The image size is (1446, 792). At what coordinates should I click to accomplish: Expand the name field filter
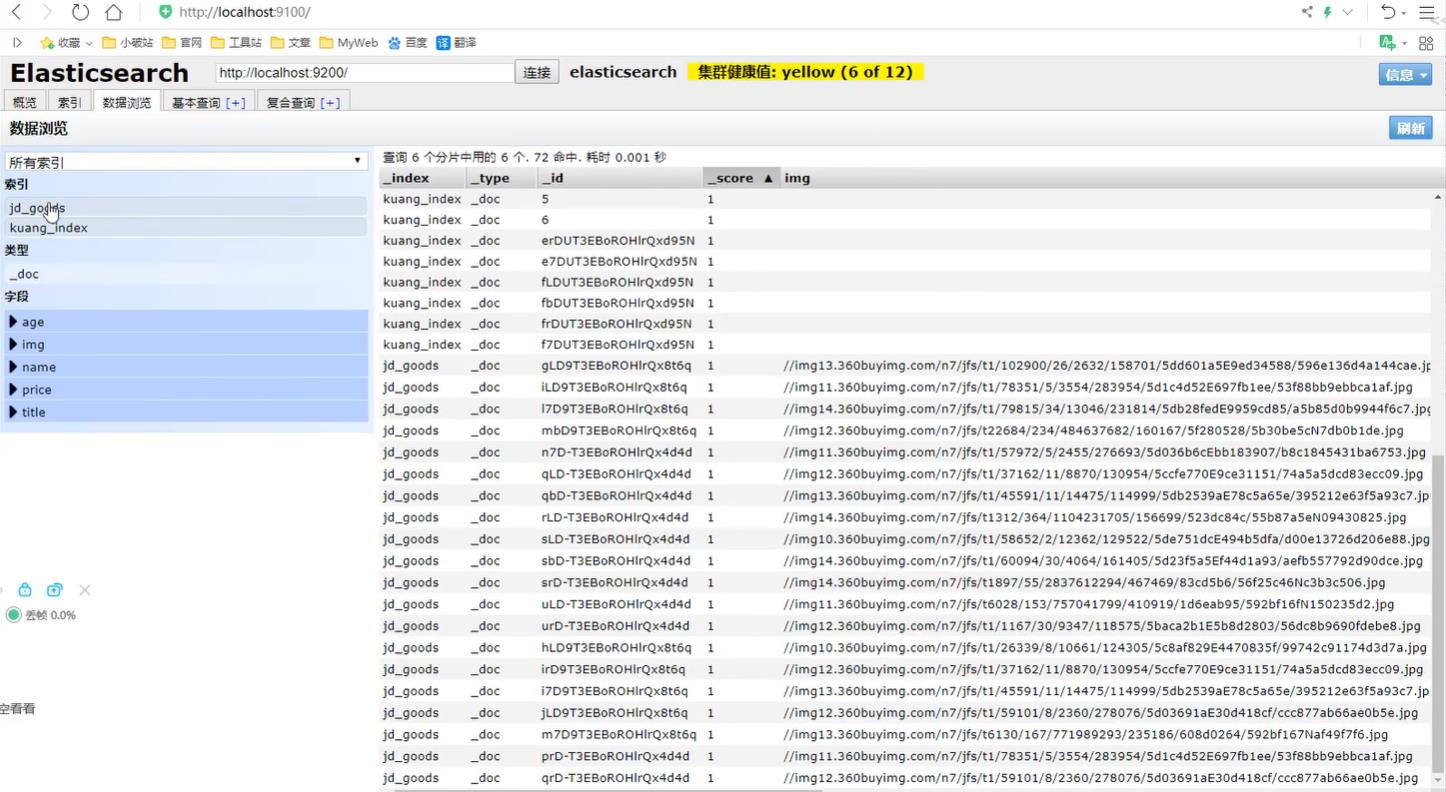[x=186, y=367]
